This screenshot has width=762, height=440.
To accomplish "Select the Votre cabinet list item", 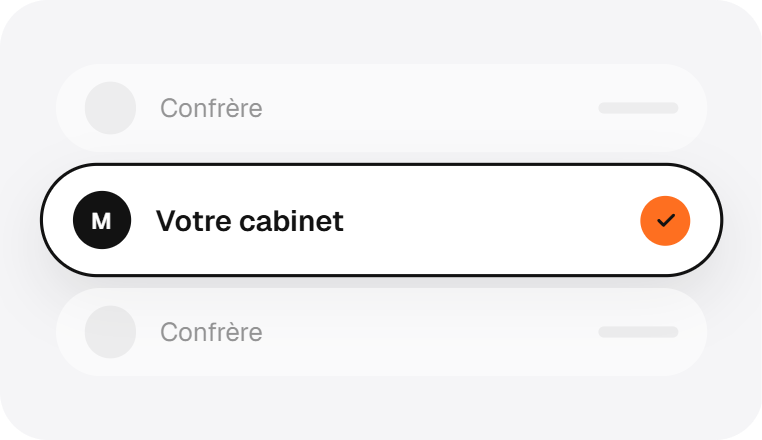I will 381,220.
